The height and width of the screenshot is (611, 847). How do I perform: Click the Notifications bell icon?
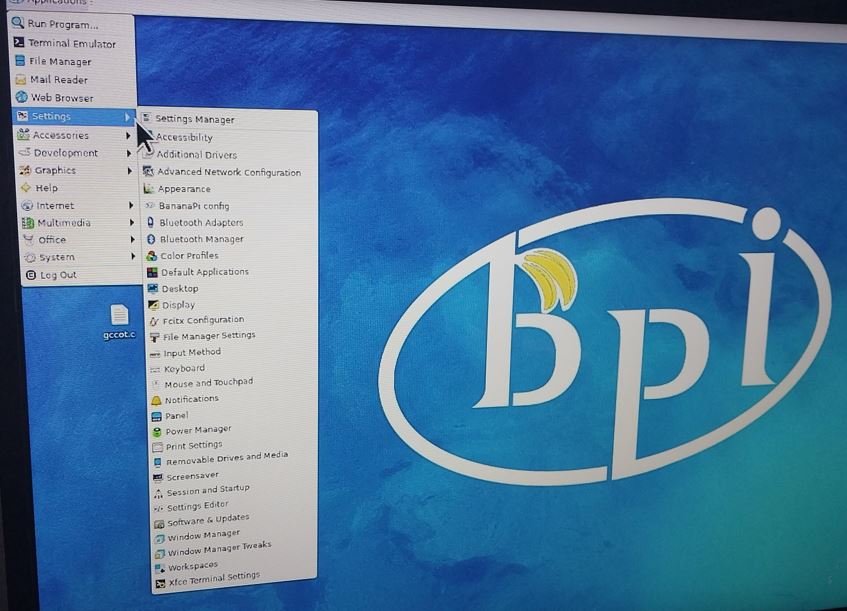(156, 400)
